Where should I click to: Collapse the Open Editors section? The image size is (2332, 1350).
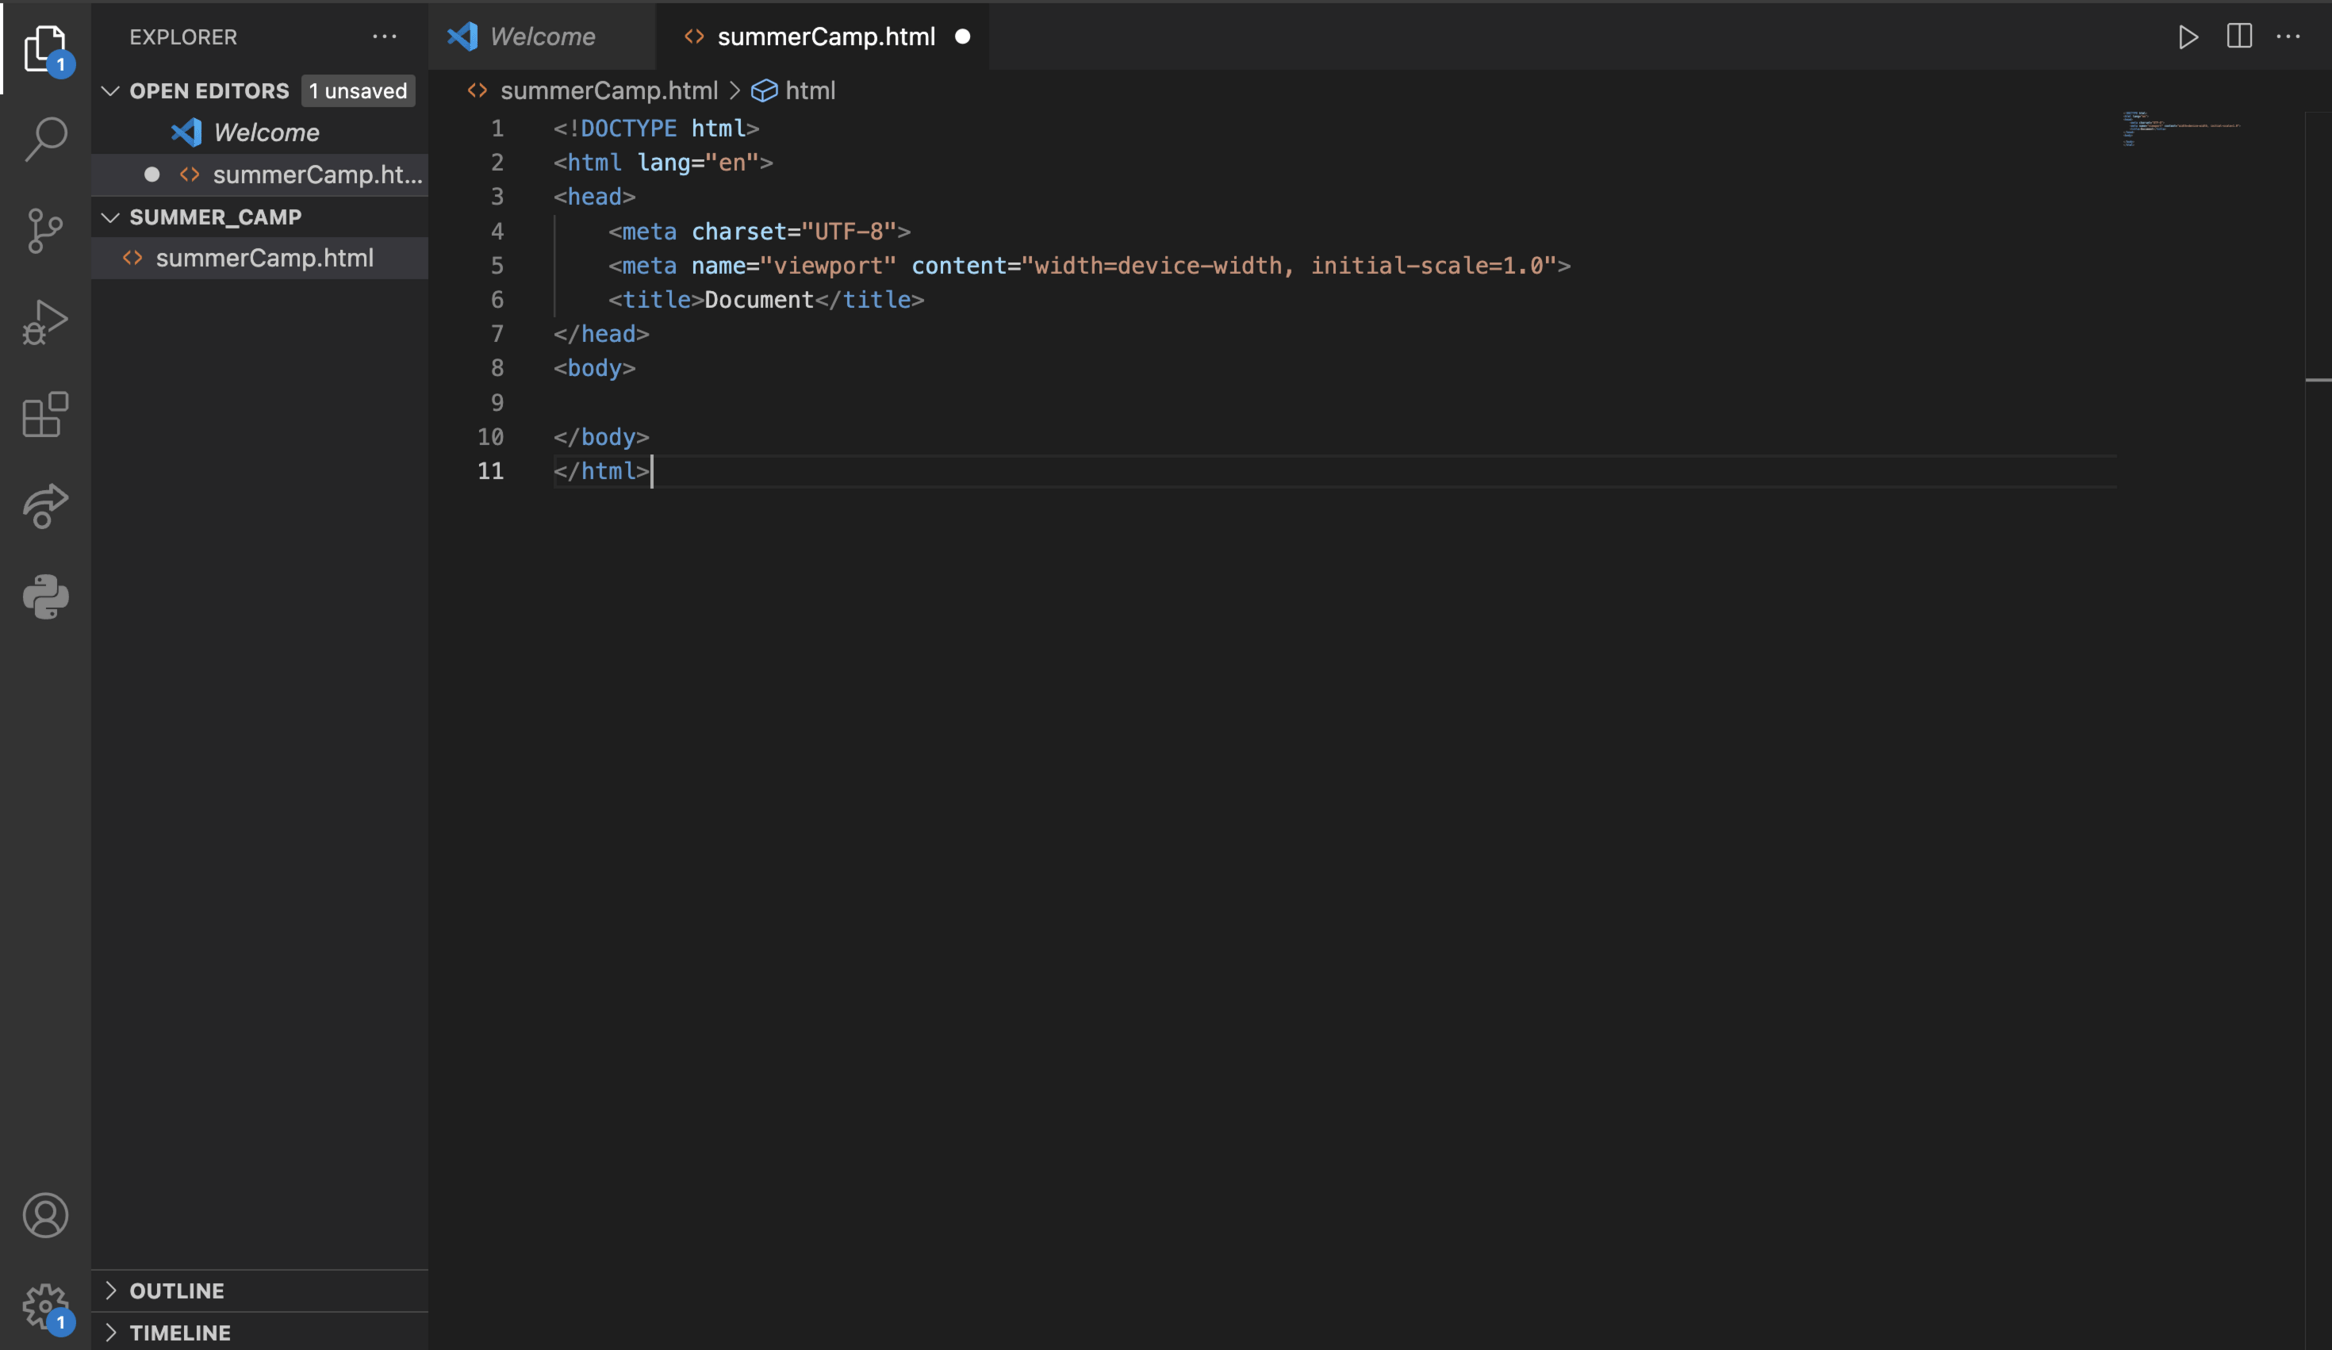pyautogui.click(x=110, y=91)
